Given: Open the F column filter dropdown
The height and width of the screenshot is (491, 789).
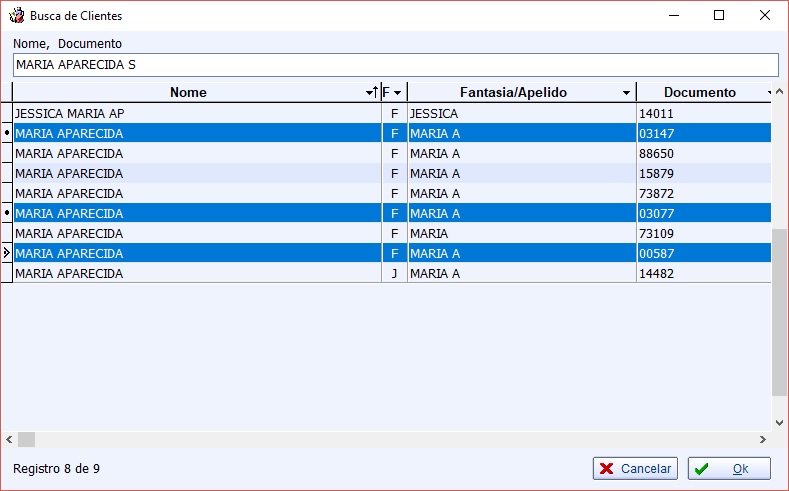Looking at the screenshot, I should [398, 93].
